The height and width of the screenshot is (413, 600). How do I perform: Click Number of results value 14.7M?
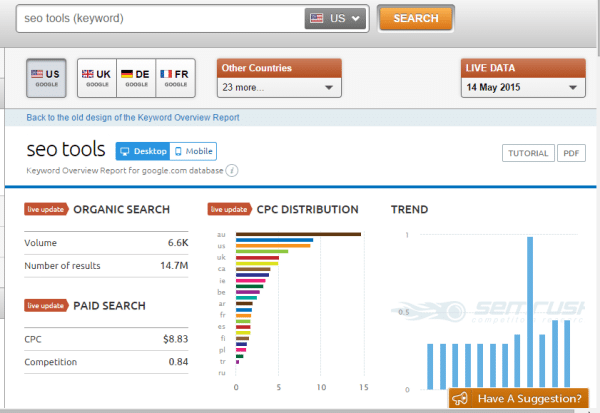coord(174,265)
